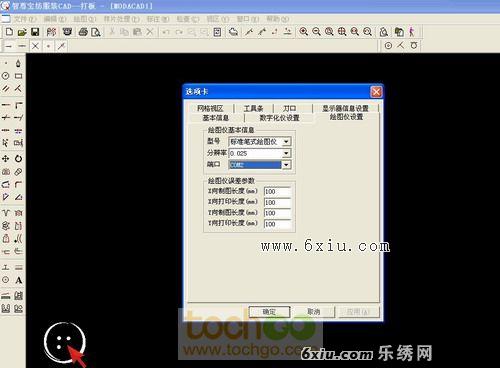The image size is (500, 368).
Task: Click the Save floppy-disk icon
Action: 35,32
